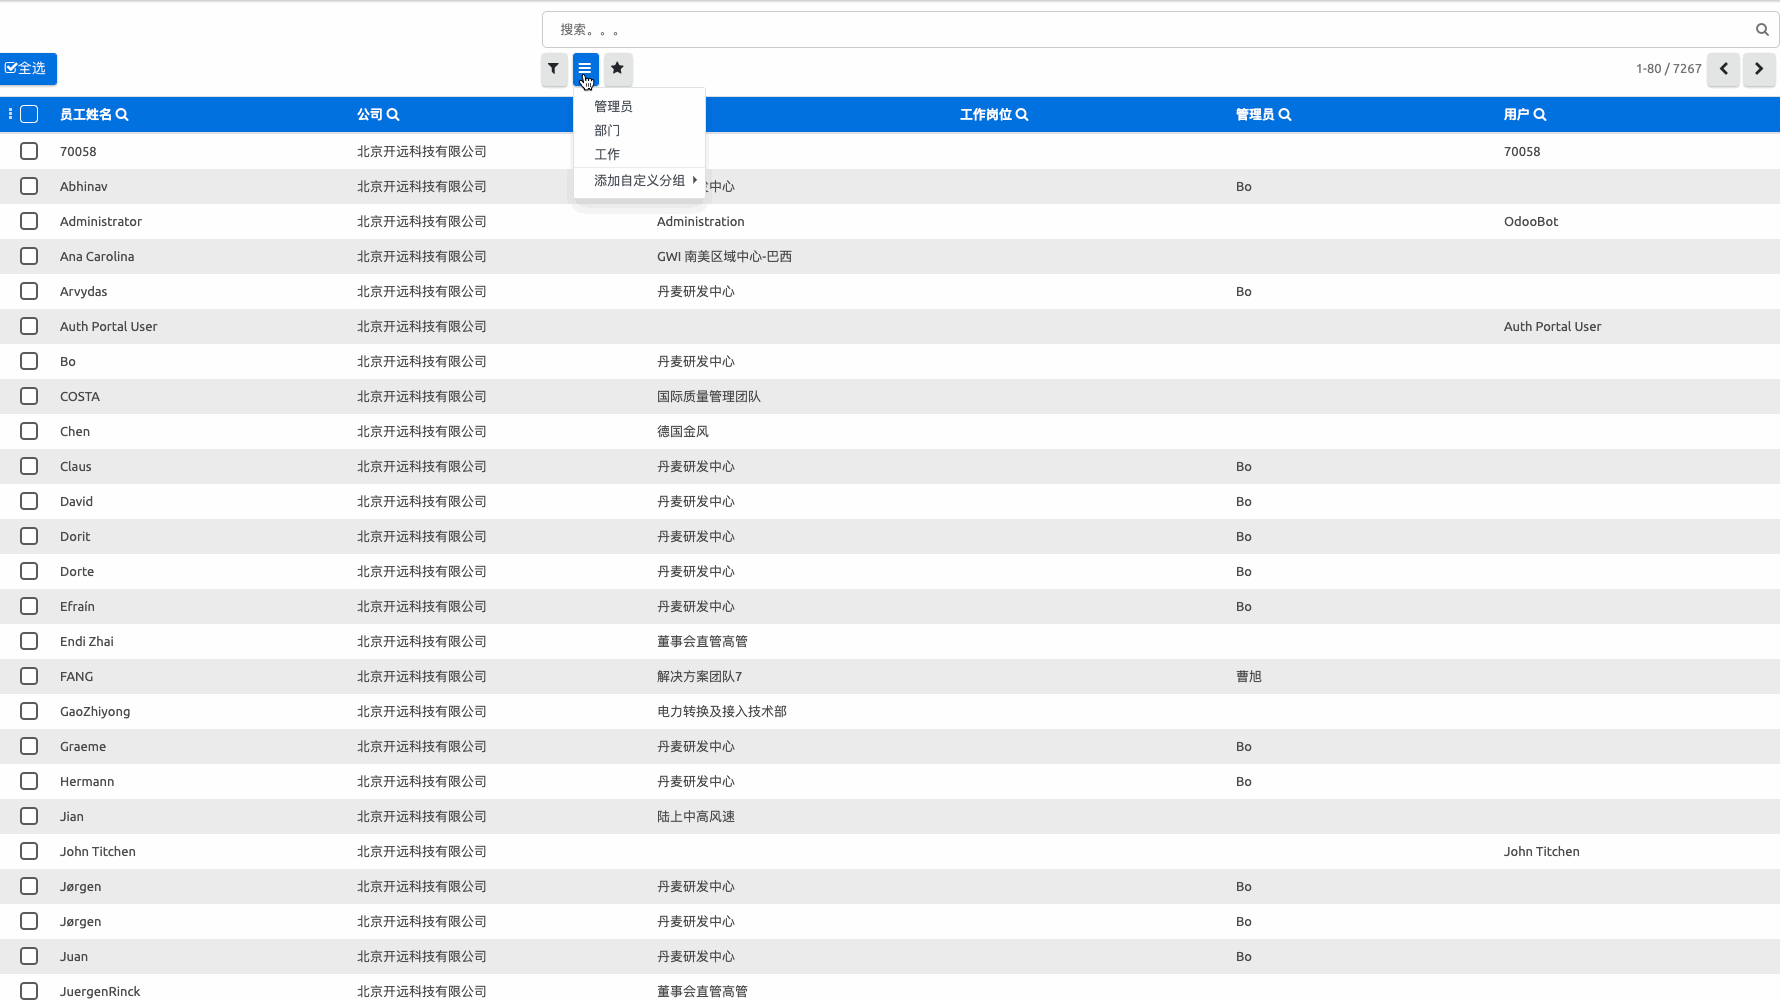Go to next page with right chevron
1780x1000 pixels.
pyautogui.click(x=1759, y=69)
